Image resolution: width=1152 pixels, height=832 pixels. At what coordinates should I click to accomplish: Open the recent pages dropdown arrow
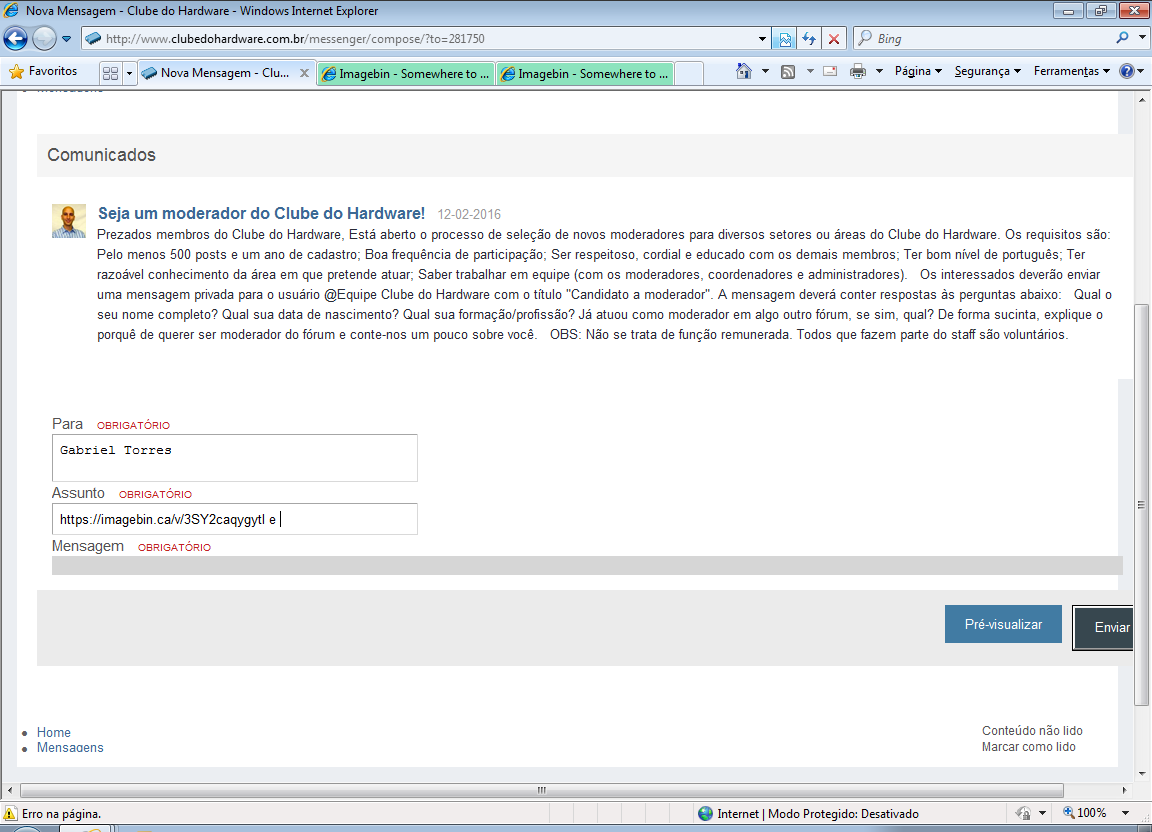coord(66,39)
